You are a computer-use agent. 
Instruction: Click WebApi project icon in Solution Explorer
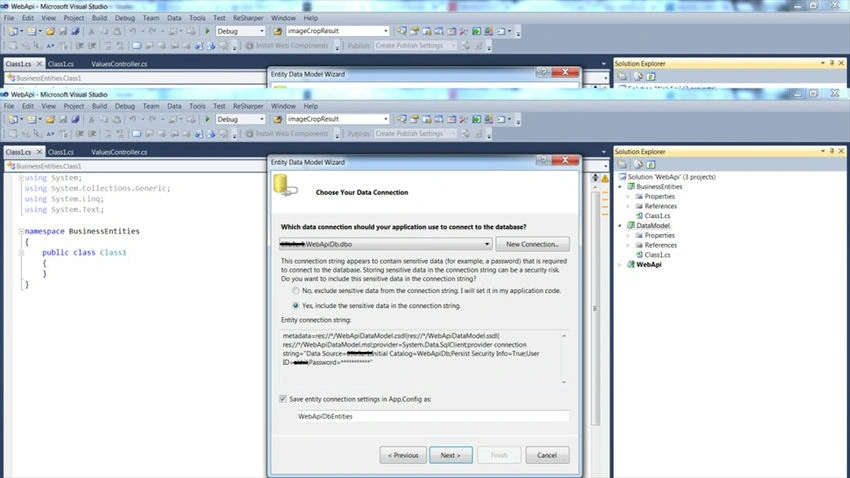point(631,264)
